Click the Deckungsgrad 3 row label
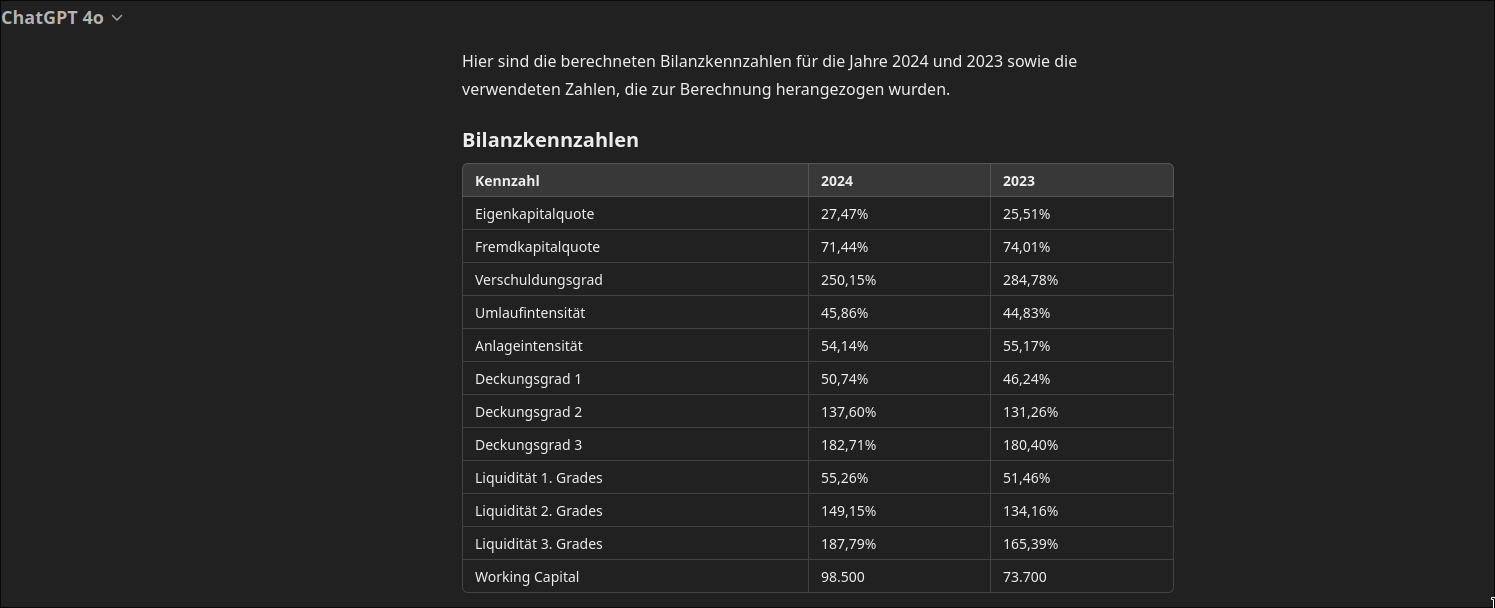This screenshot has height=608, width=1495. pyautogui.click(x=529, y=444)
